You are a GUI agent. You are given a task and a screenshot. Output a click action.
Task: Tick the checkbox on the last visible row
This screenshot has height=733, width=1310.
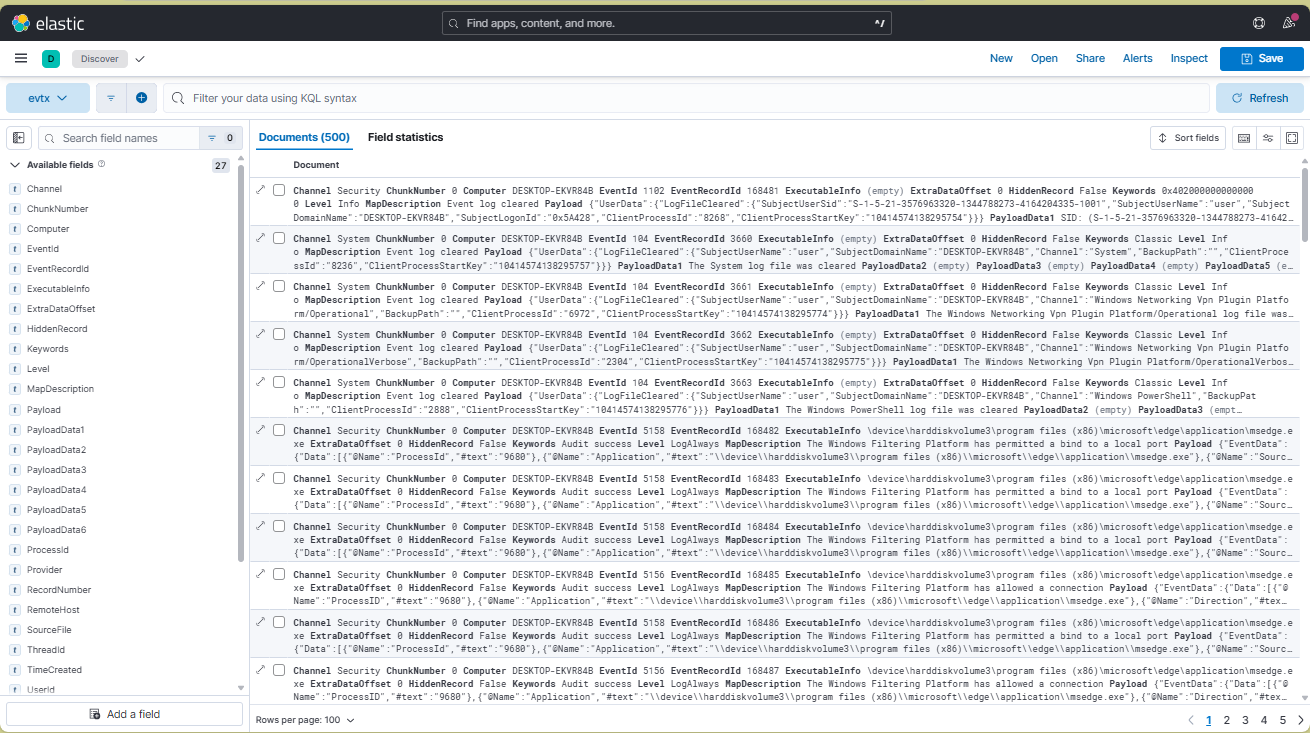[x=279, y=670]
